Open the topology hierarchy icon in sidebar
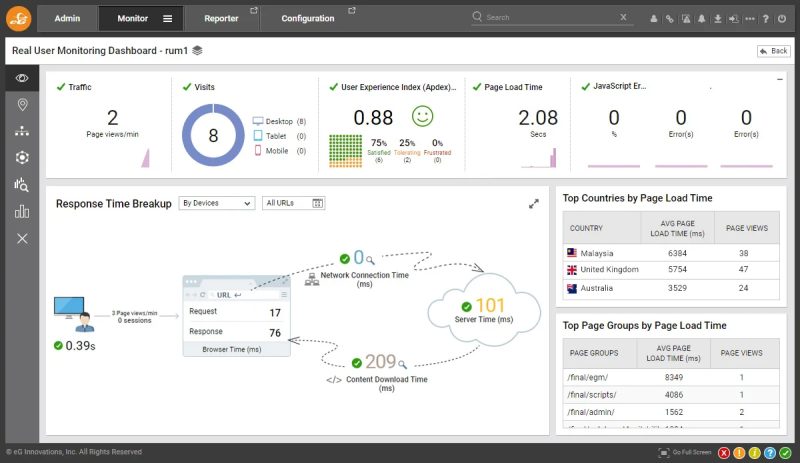This screenshot has height=463, width=800. [22, 131]
